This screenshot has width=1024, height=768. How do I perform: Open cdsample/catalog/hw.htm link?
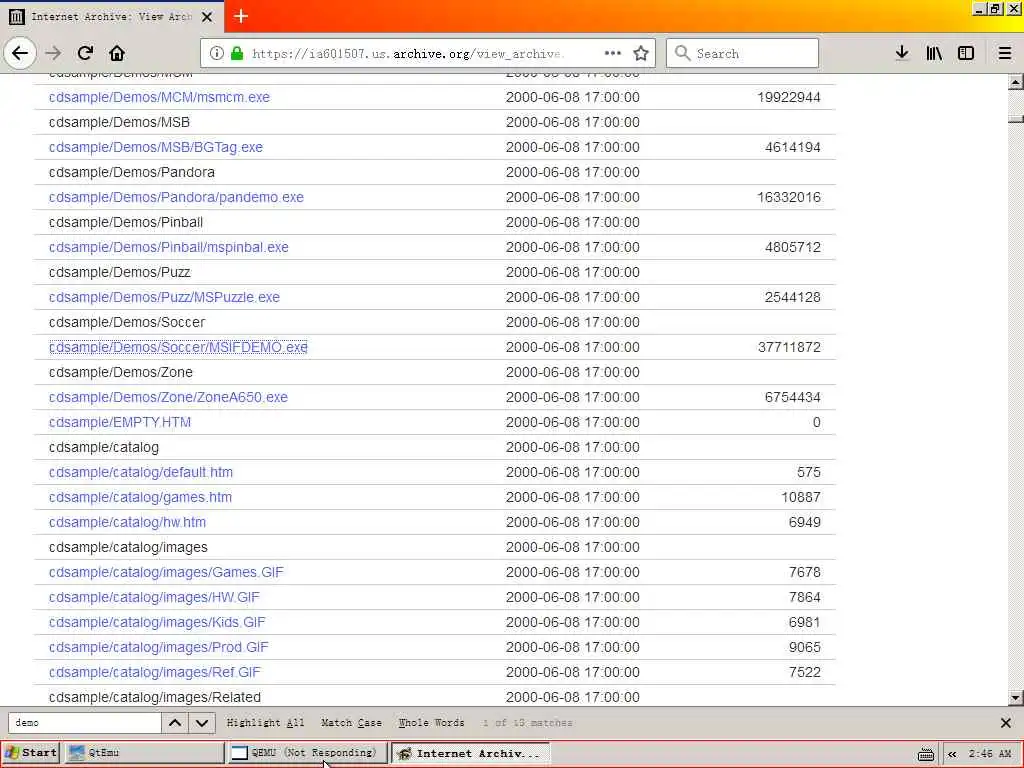coord(127,522)
